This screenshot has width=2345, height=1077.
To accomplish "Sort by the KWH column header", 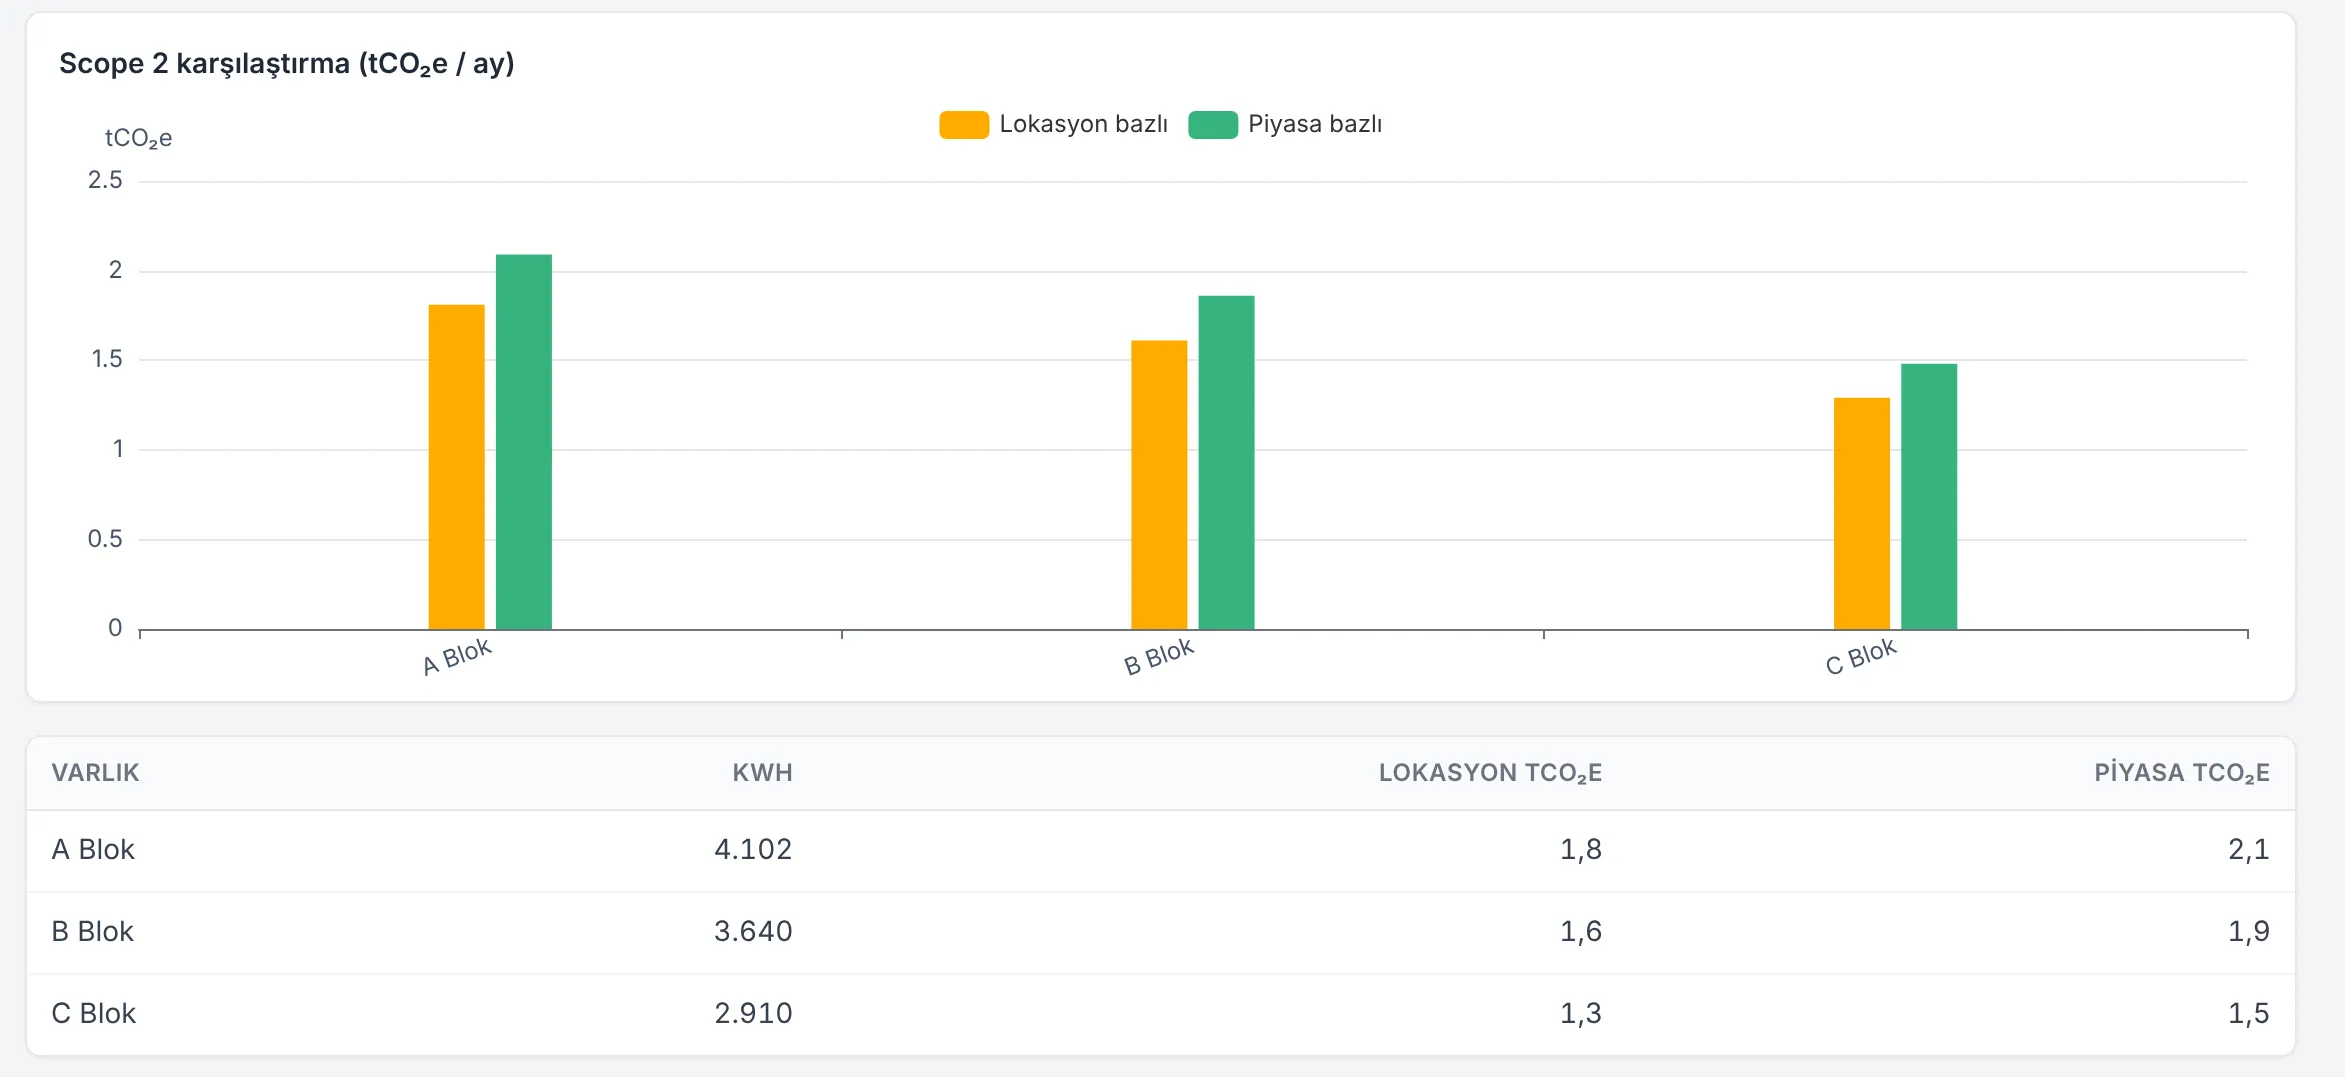I will (762, 773).
